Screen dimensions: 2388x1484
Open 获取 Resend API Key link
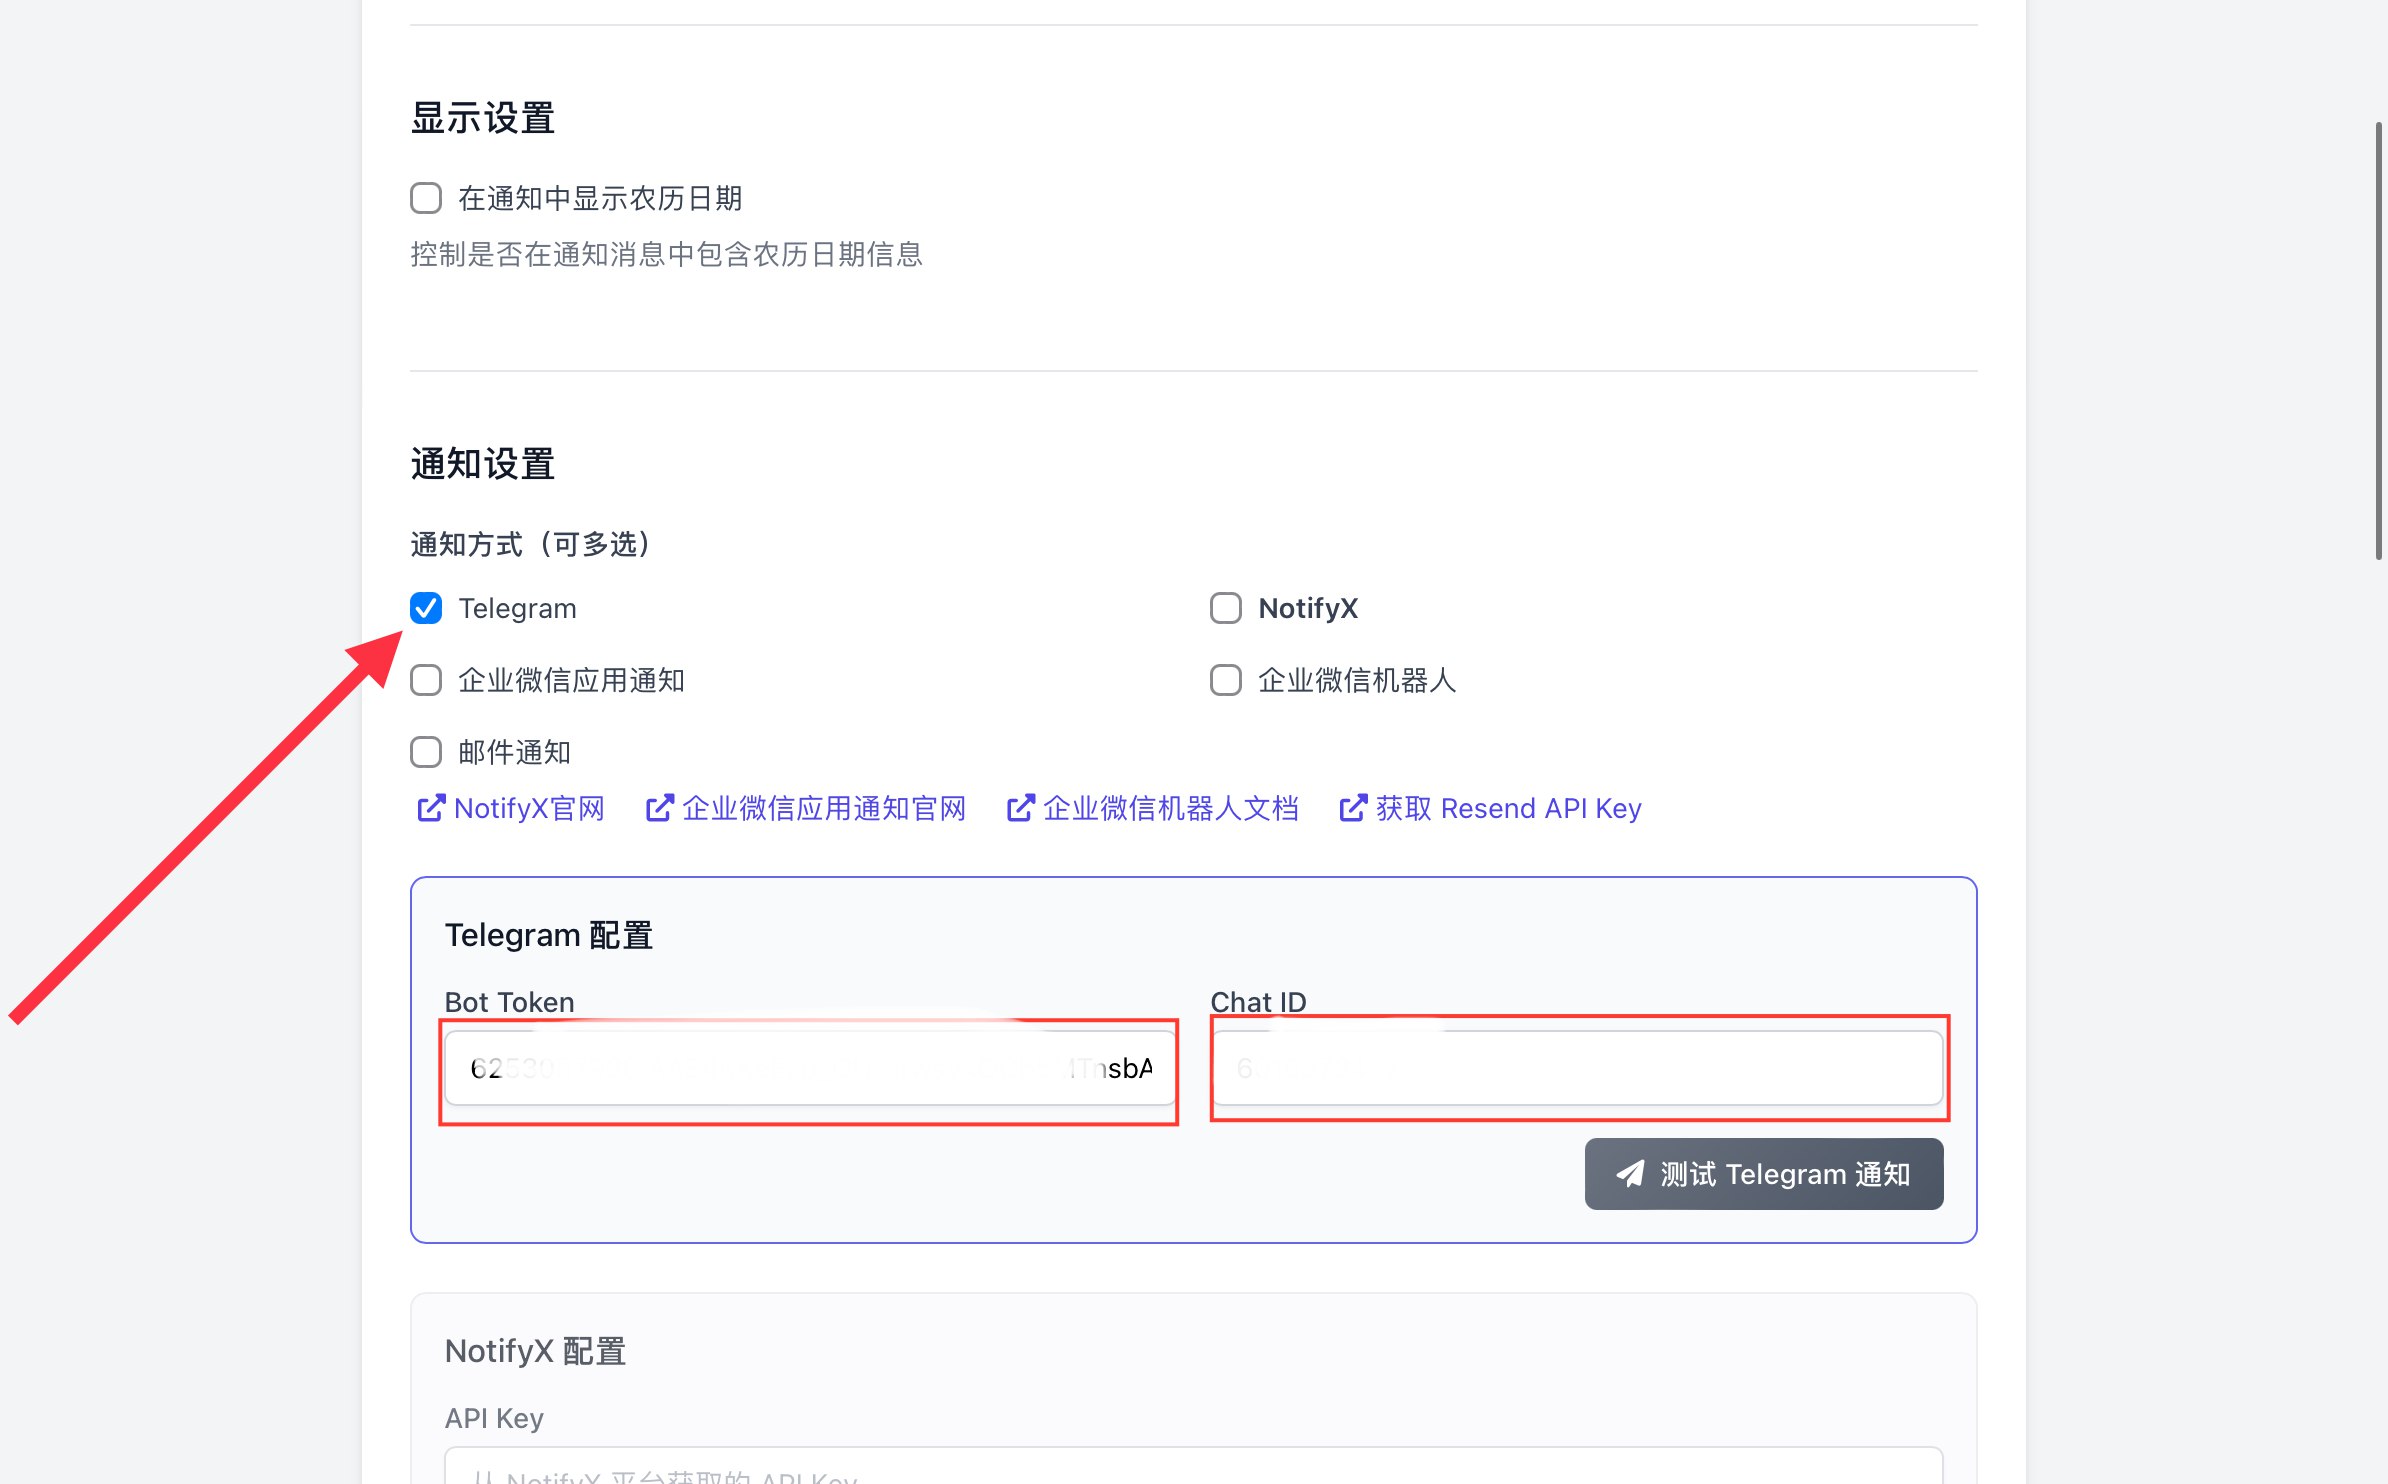(x=1491, y=808)
